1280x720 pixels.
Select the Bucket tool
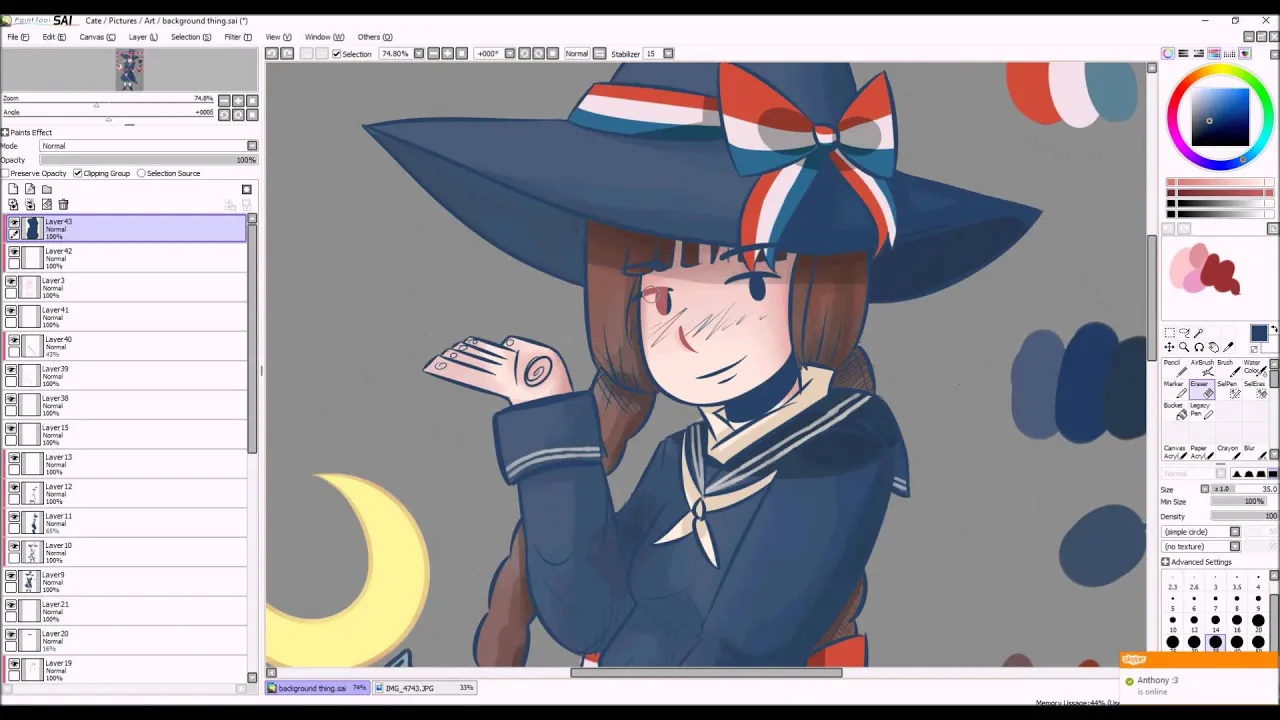[x=1174, y=410]
